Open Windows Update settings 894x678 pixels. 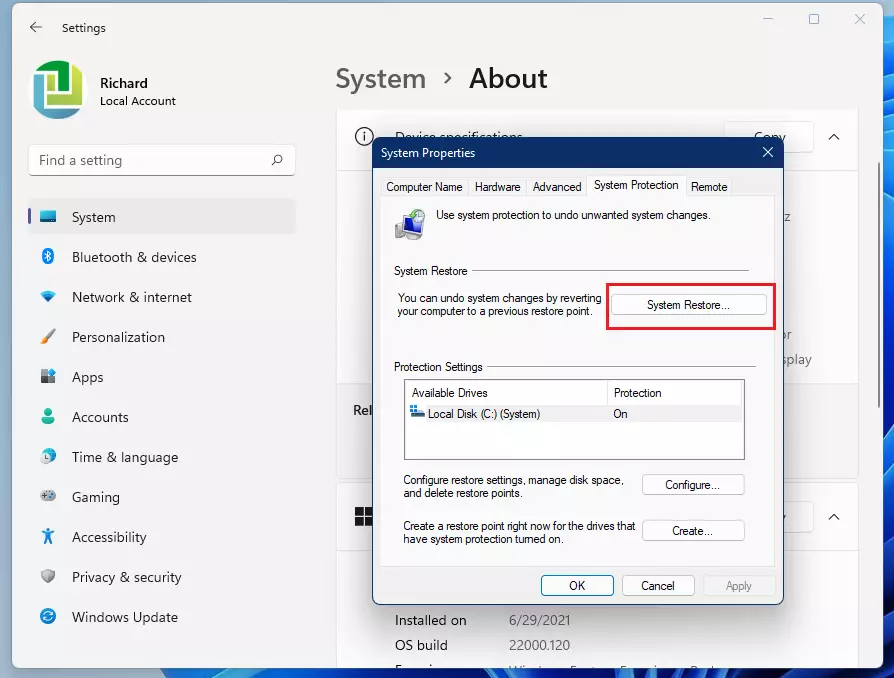(x=162, y=617)
